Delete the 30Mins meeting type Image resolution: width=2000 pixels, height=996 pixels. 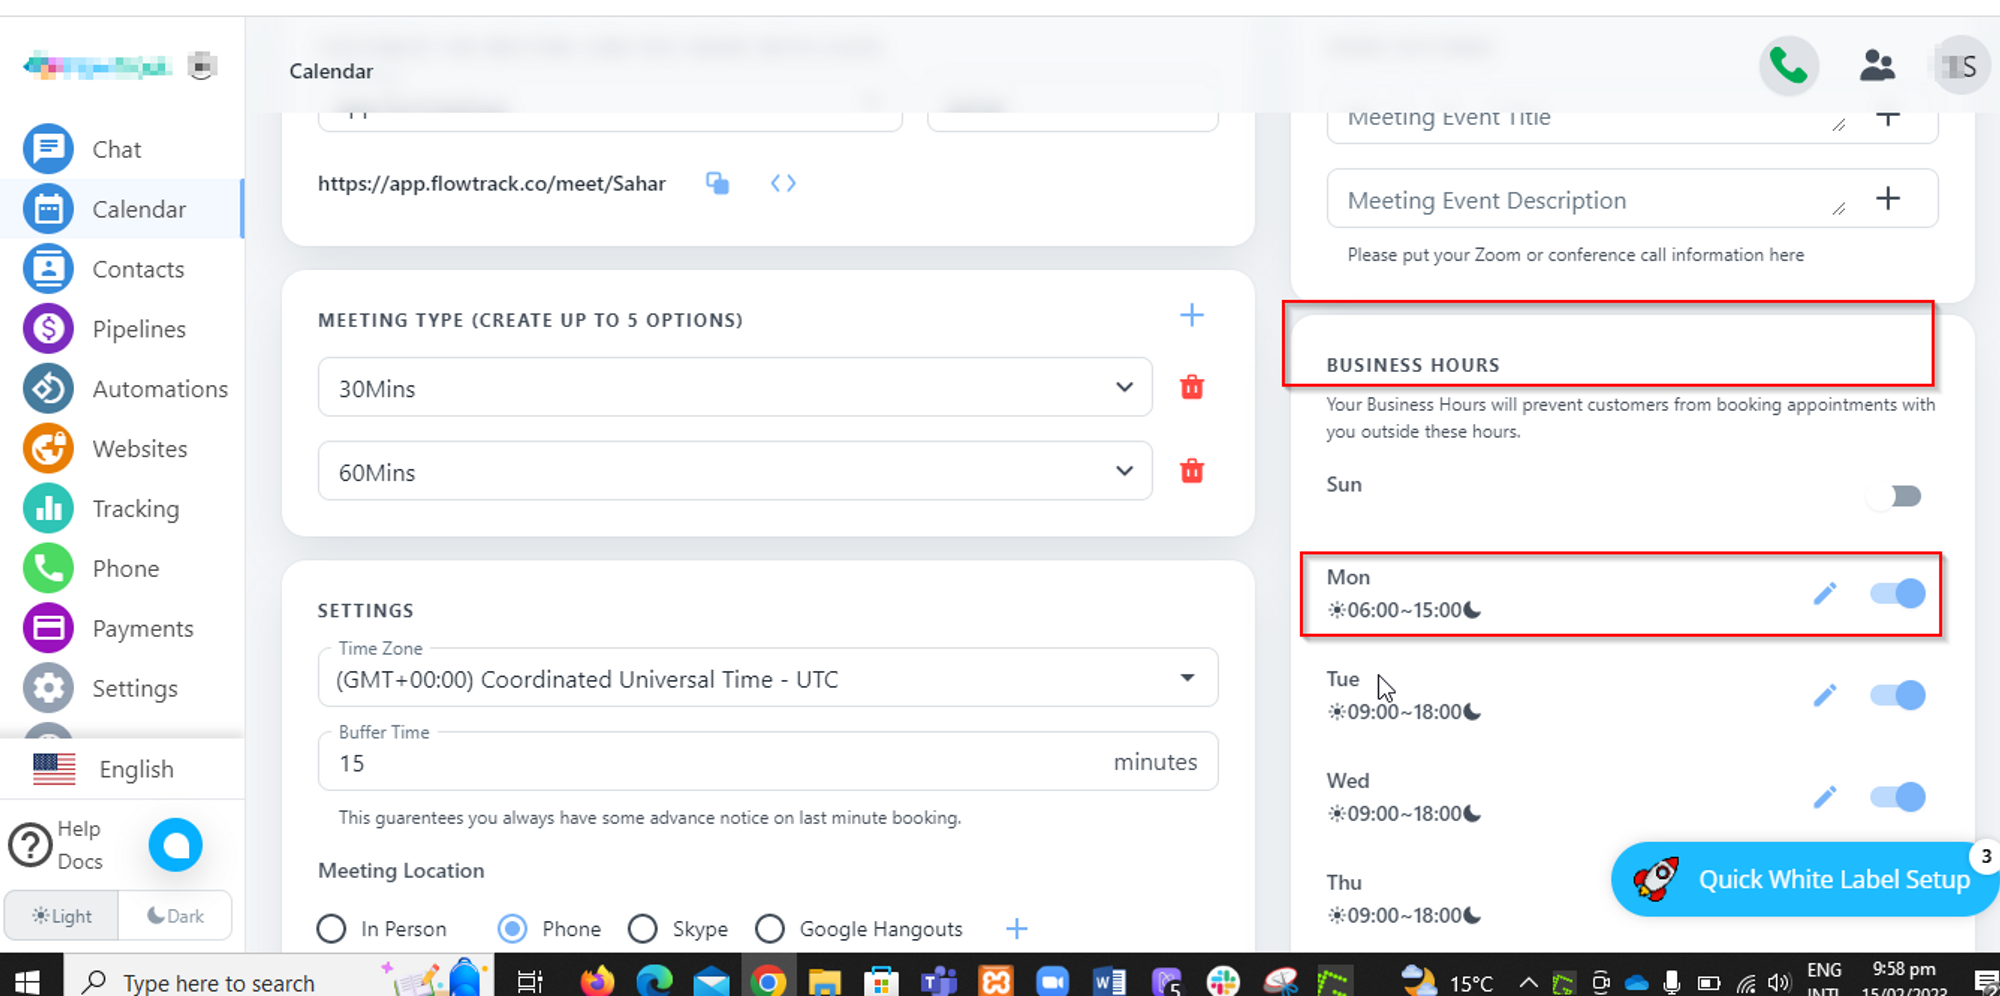tap(1191, 387)
